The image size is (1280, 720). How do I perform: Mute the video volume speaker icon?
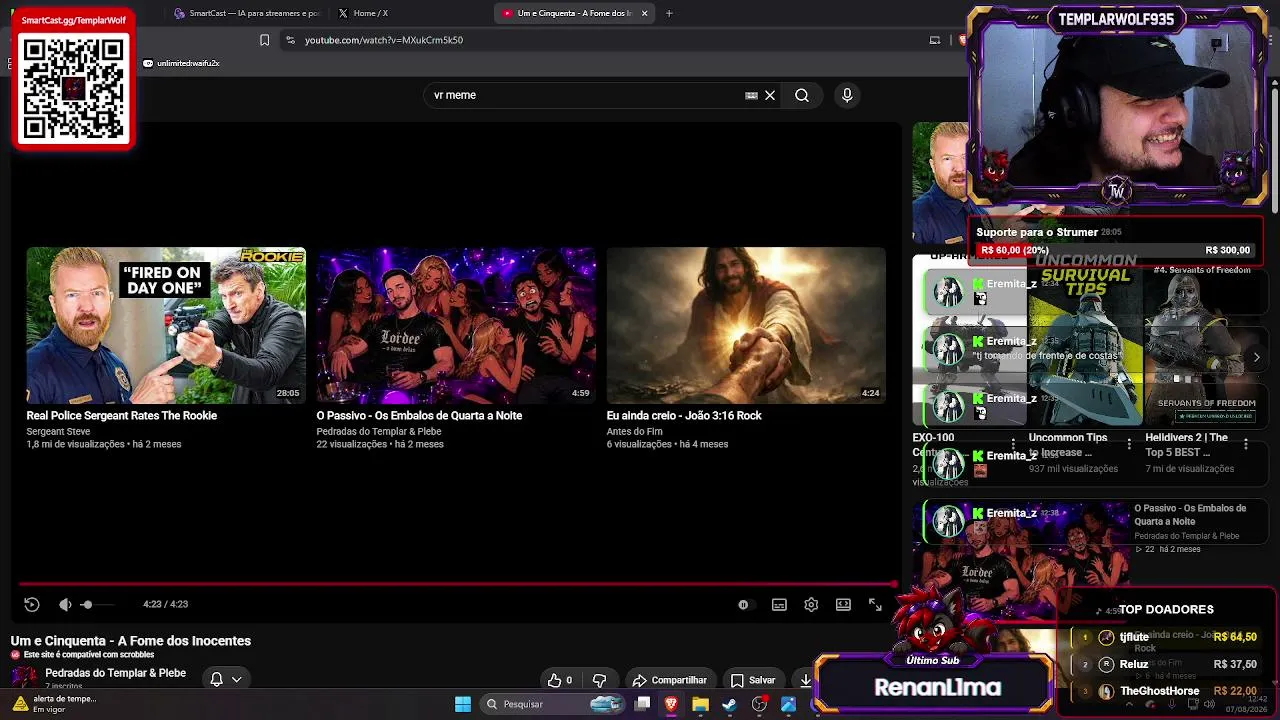[x=65, y=604]
